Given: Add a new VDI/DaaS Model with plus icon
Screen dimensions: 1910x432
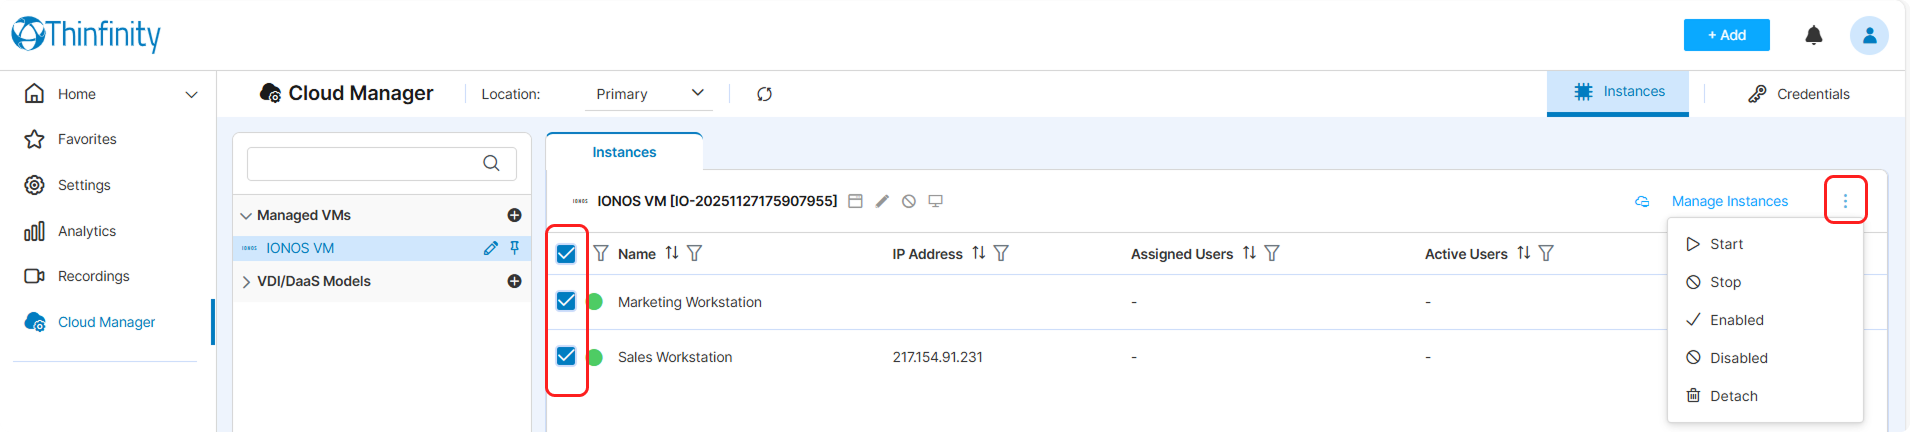Looking at the screenshot, I should click(x=514, y=281).
